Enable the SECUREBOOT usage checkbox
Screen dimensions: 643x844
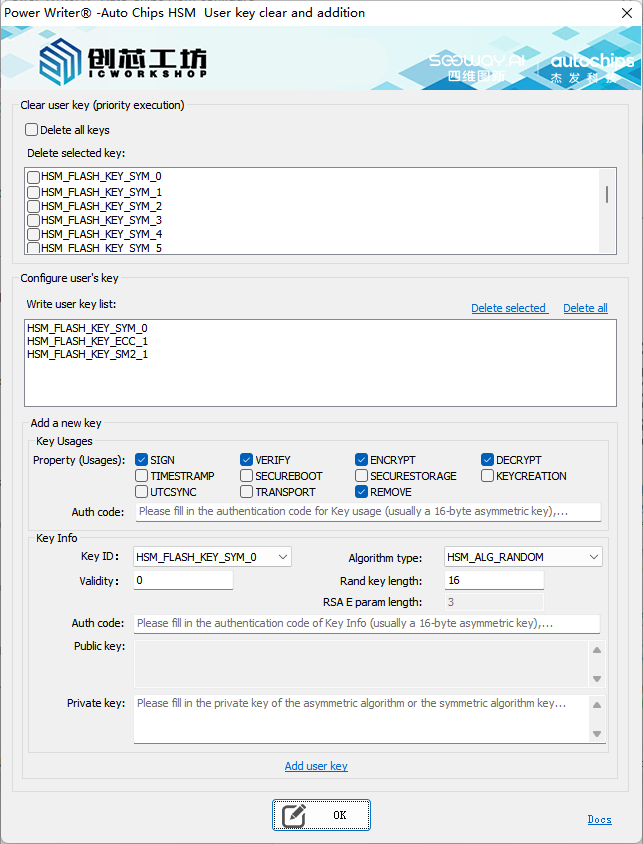pyautogui.click(x=247, y=476)
